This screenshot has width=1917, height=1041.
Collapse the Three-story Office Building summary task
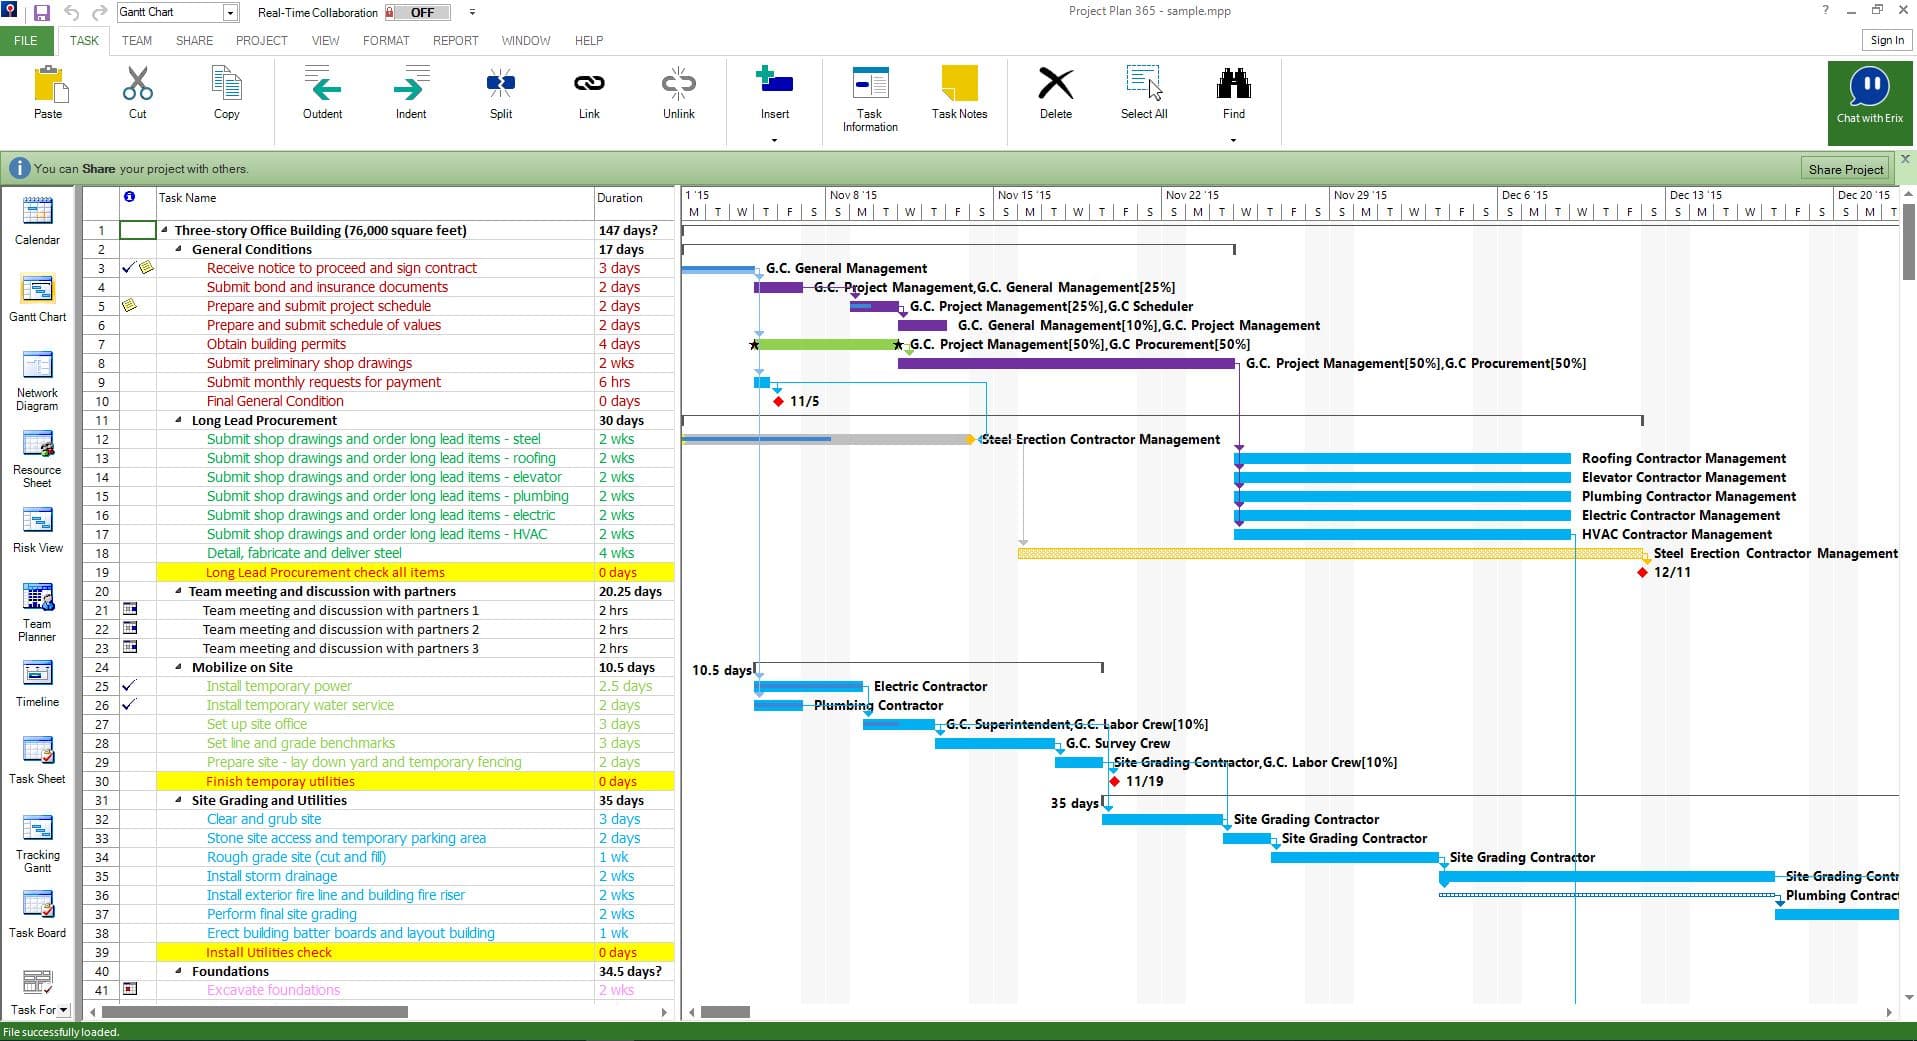(165, 230)
